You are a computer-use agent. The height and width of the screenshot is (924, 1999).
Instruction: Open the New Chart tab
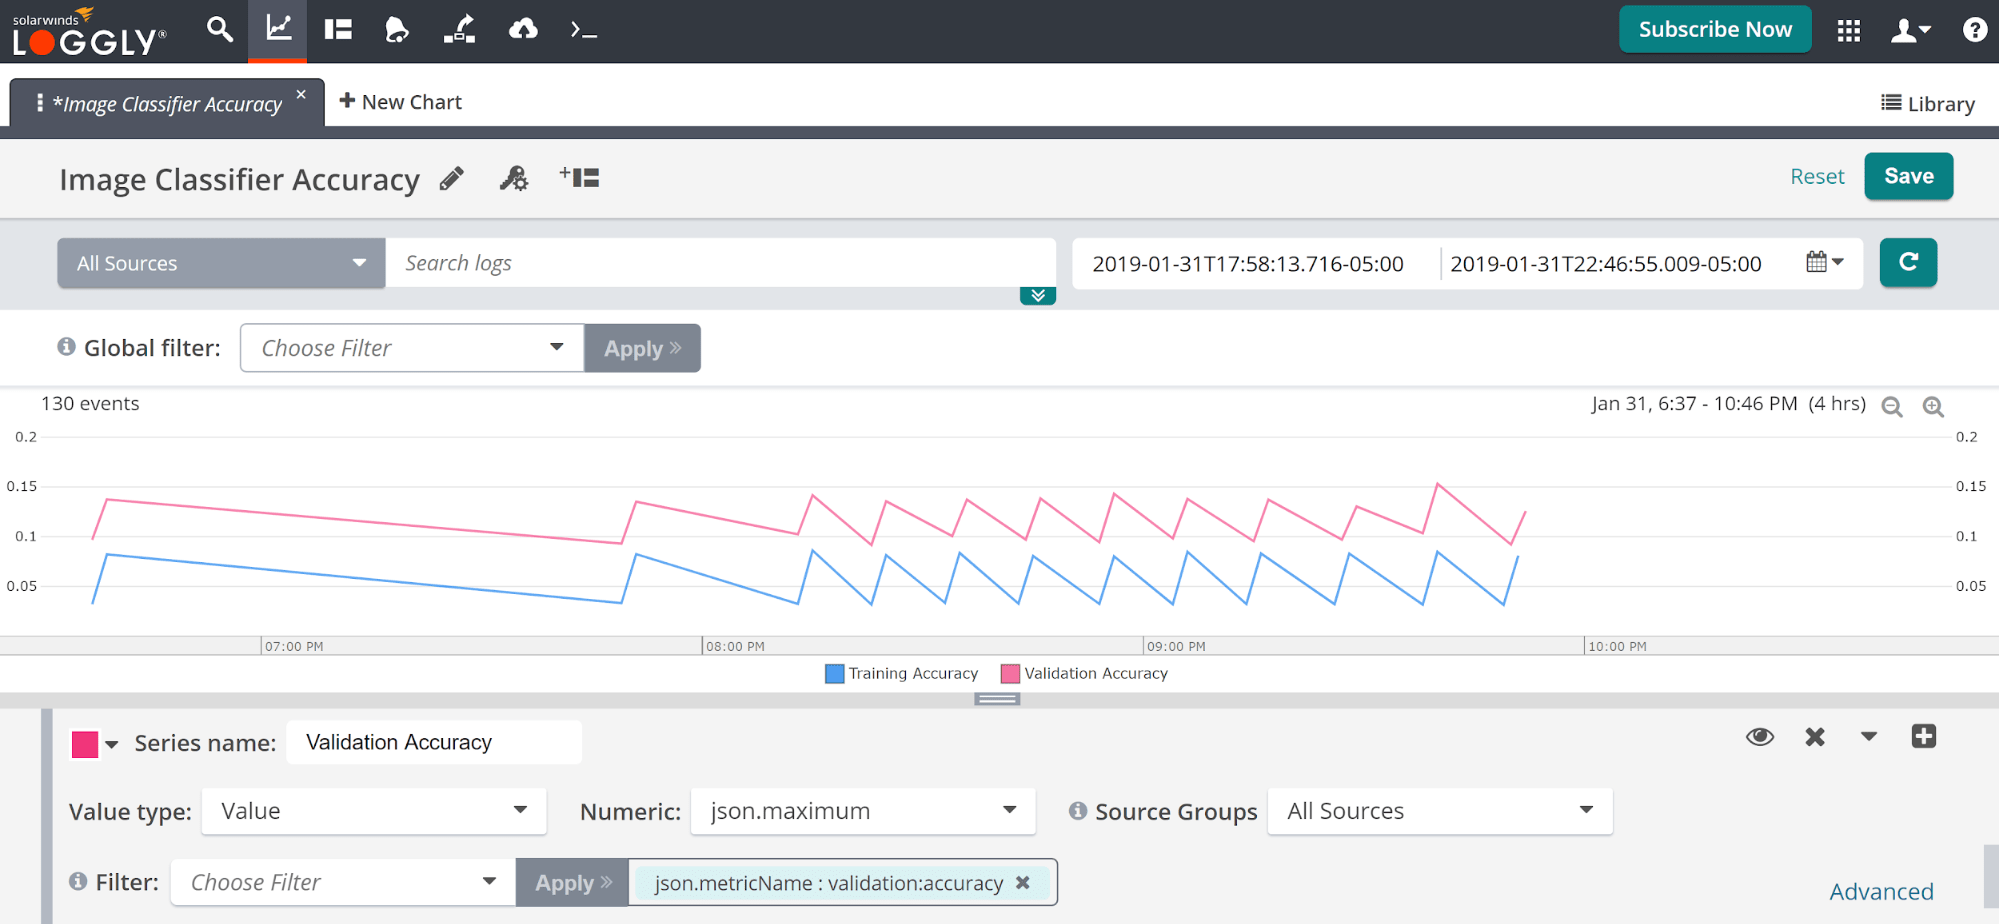pos(400,102)
